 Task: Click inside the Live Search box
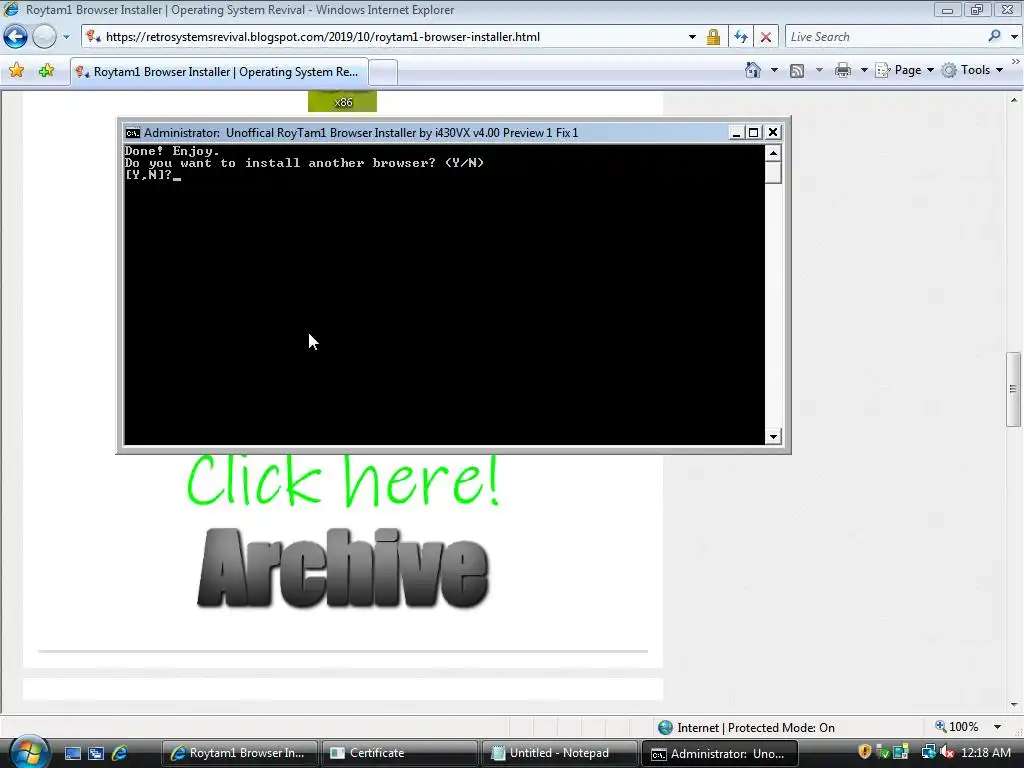coord(885,37)
